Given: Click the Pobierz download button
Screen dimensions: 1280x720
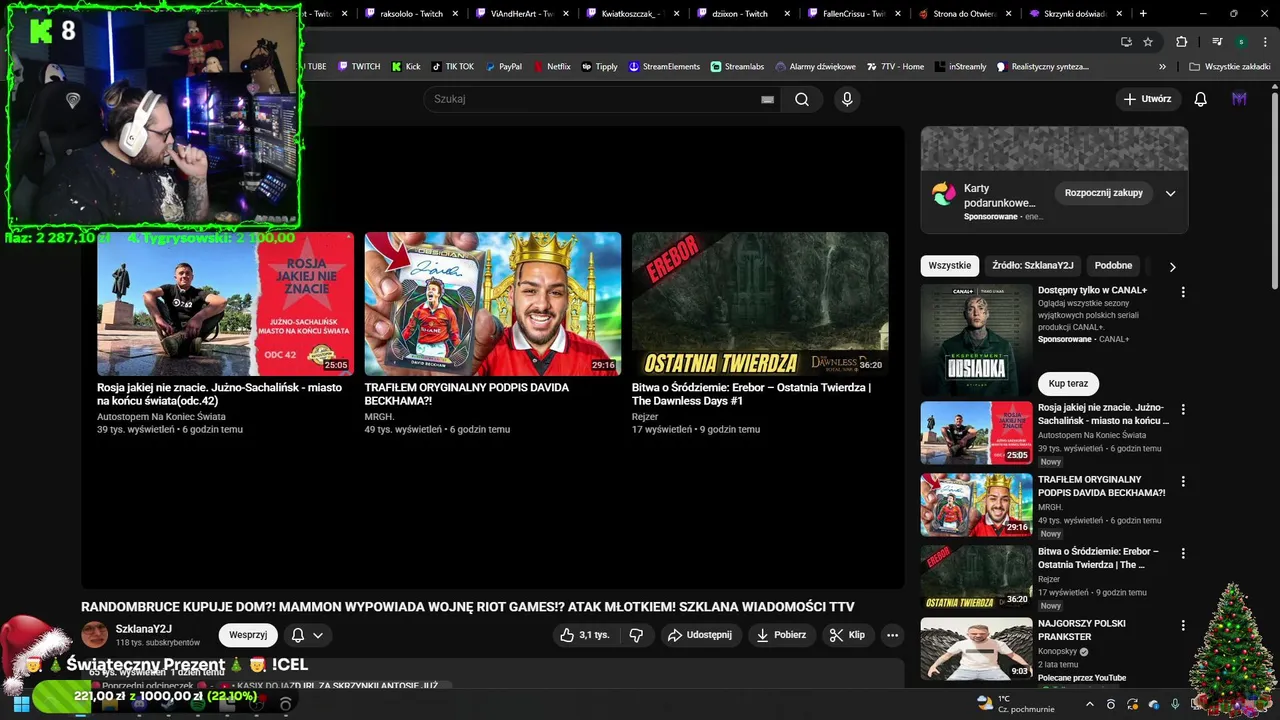Looking at the screenshot, I should tap(781, 635).
